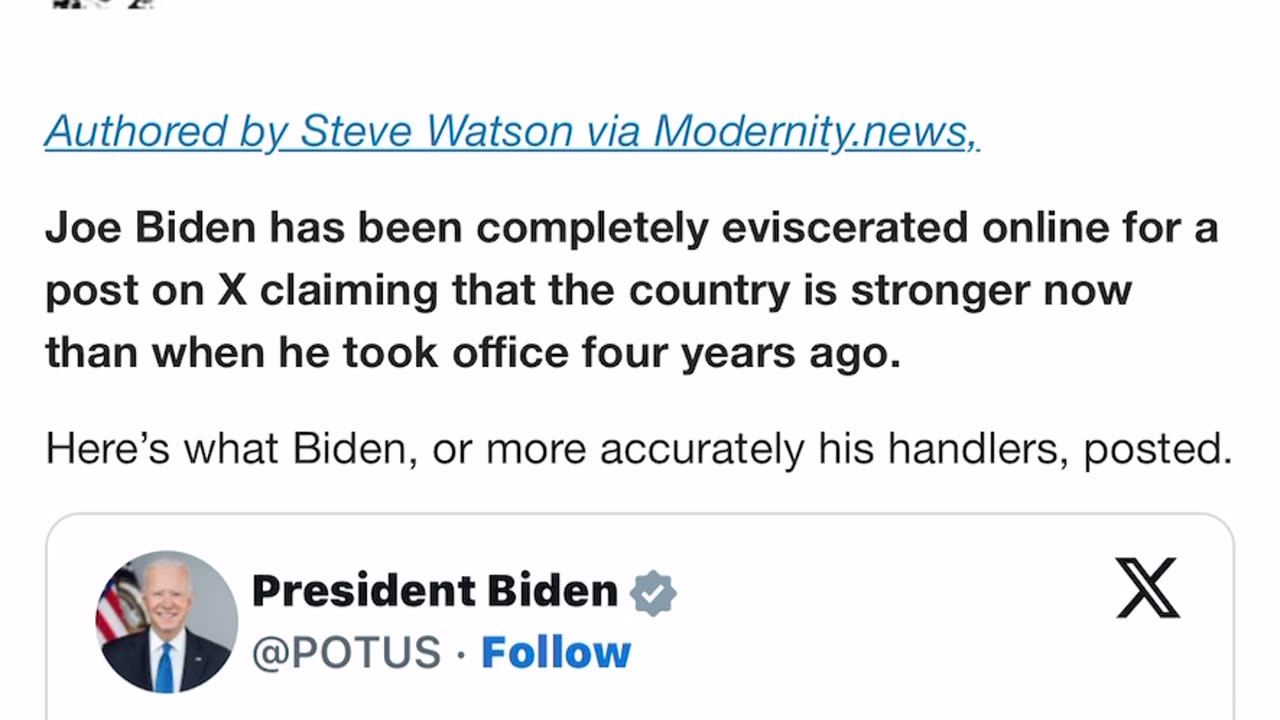Image resolution: width=1280 pixels, height=720 pixels.
Task: Click the partially visible image at top
Action: point(104,4)
